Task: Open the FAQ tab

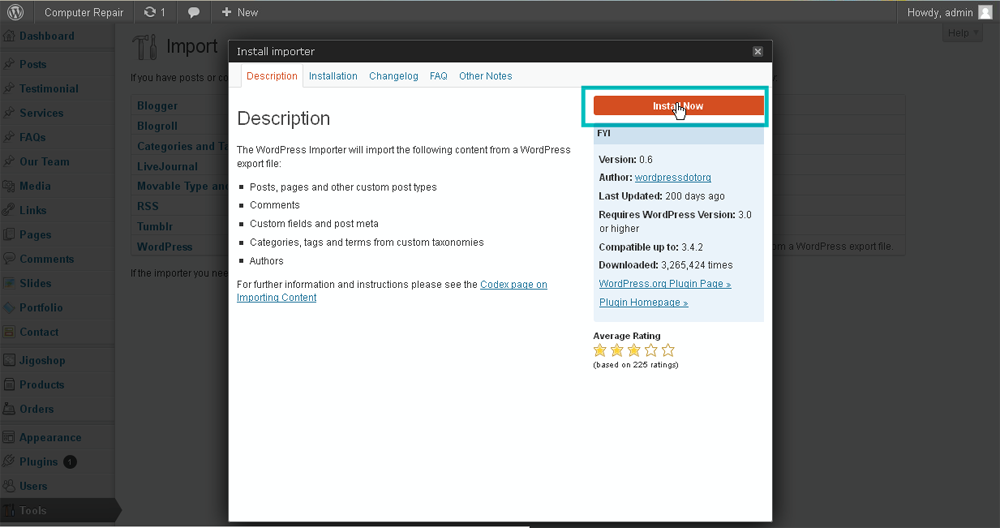Action: (438, 76)
